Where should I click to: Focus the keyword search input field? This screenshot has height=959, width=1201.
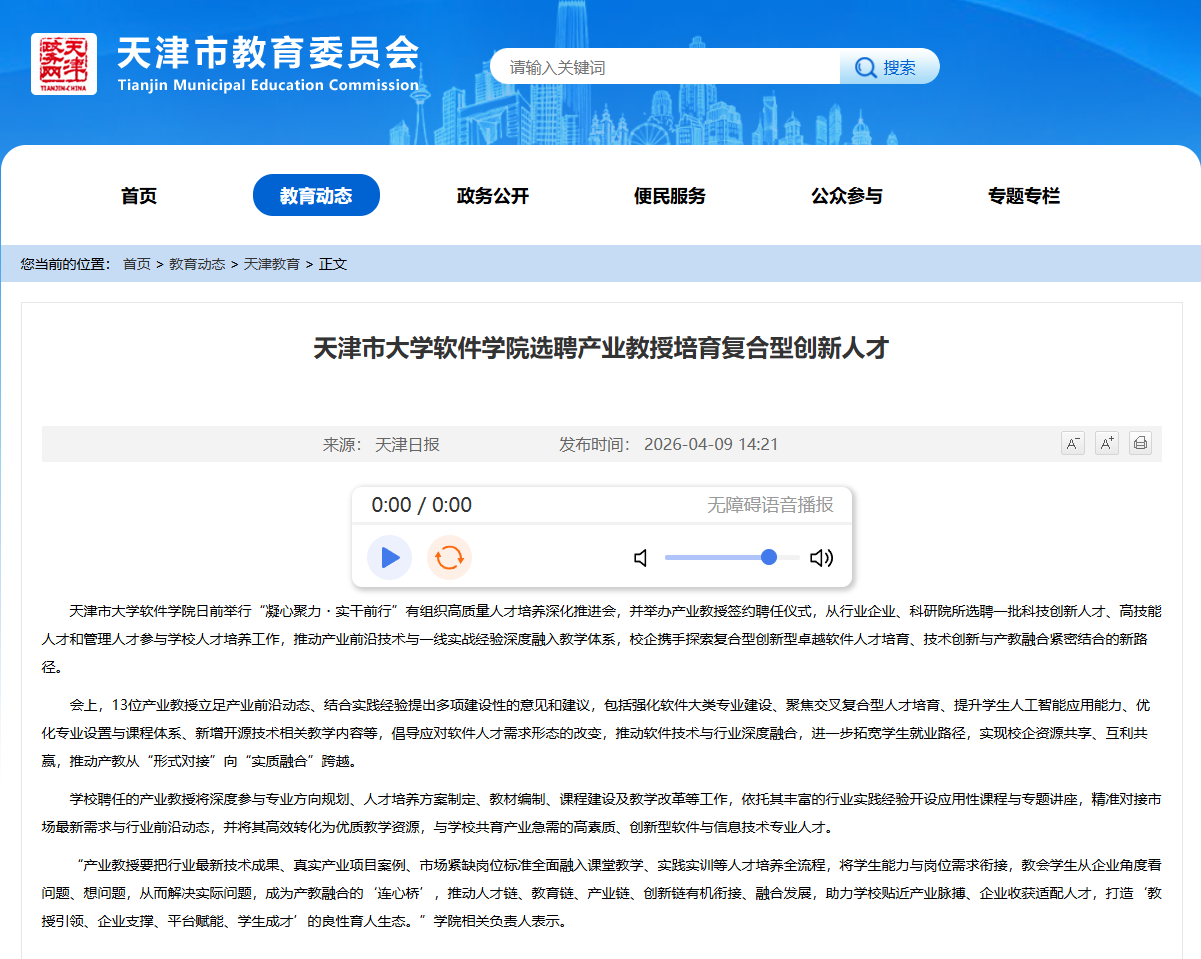tap(665, 68)
